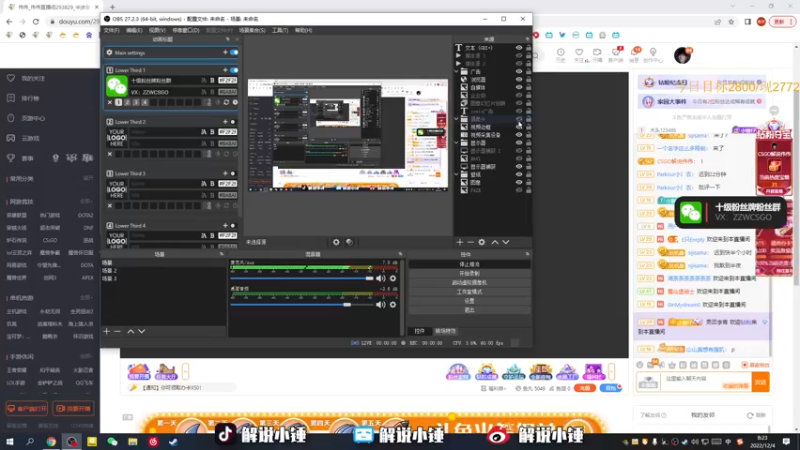Click 退出 button in controls
800x450 pixels.
pos(469,310)
